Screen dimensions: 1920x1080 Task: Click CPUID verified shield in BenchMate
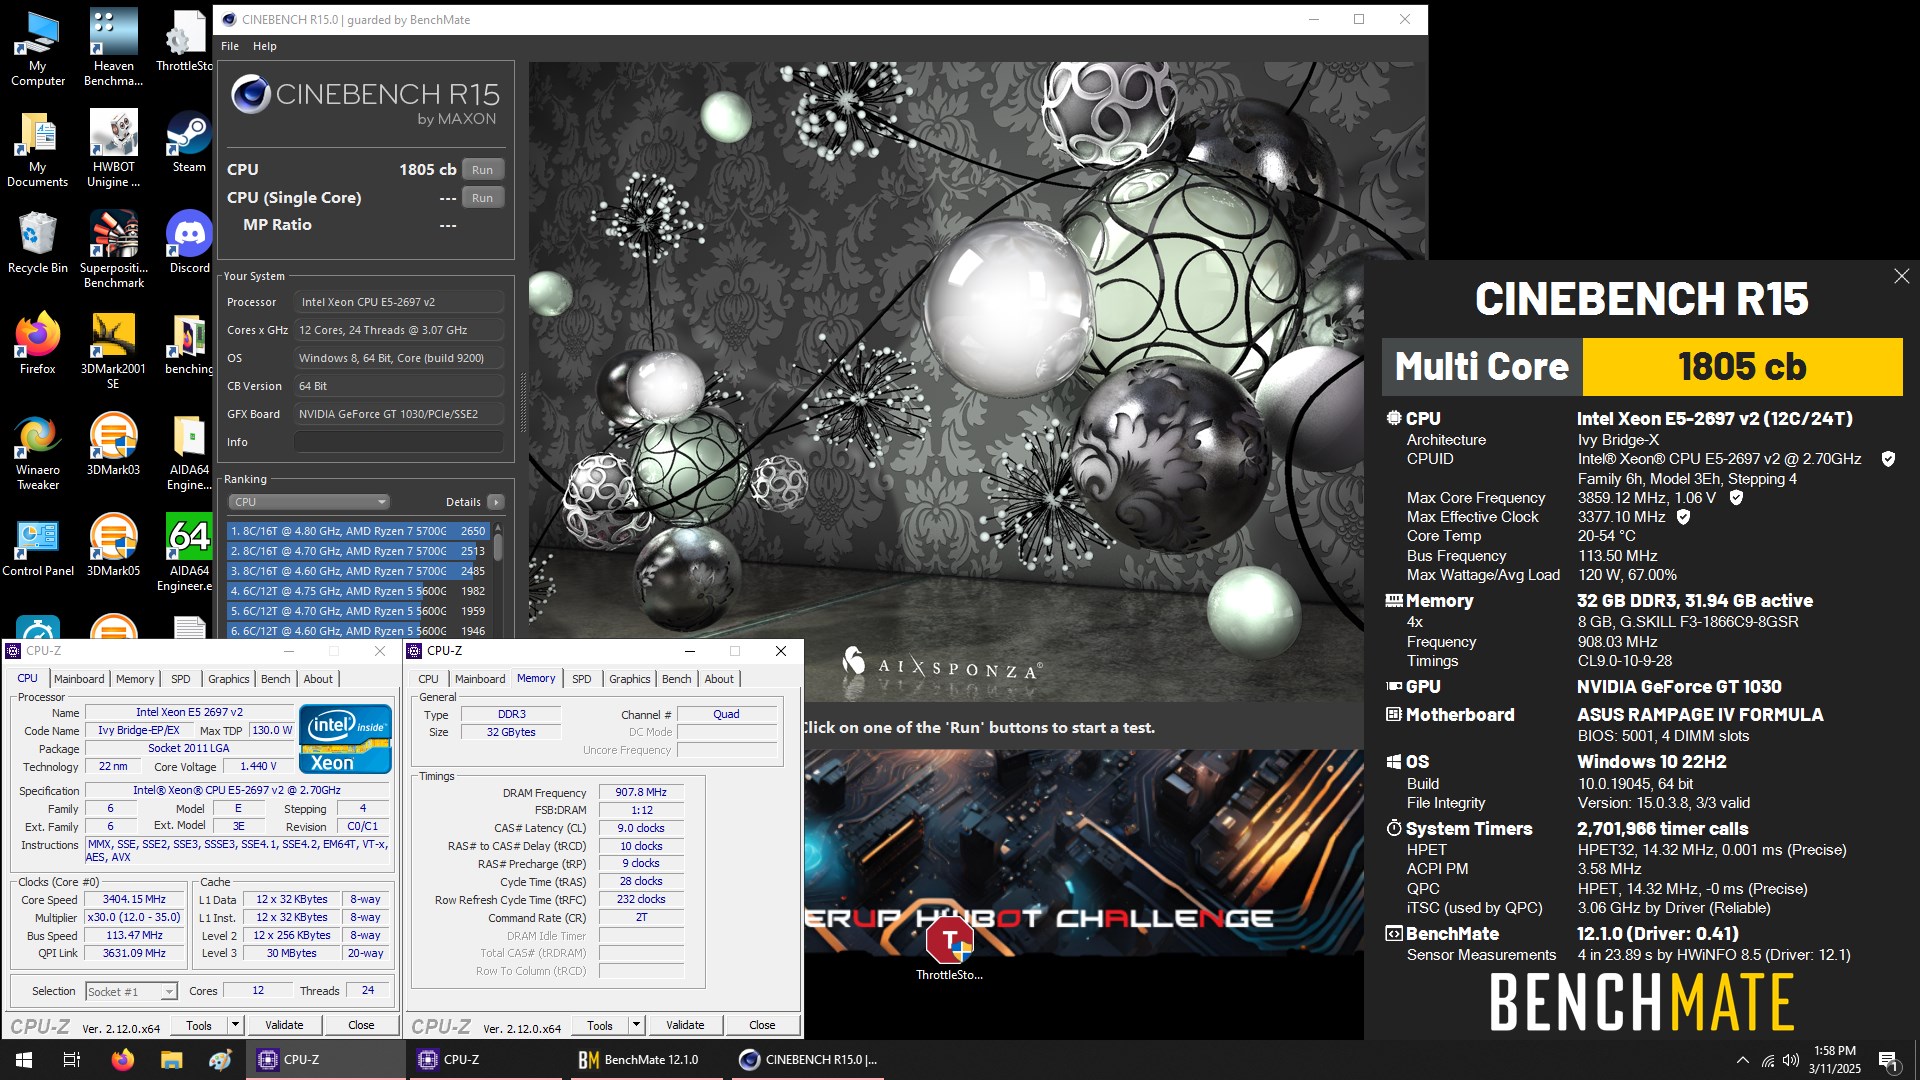[1888, 459]
